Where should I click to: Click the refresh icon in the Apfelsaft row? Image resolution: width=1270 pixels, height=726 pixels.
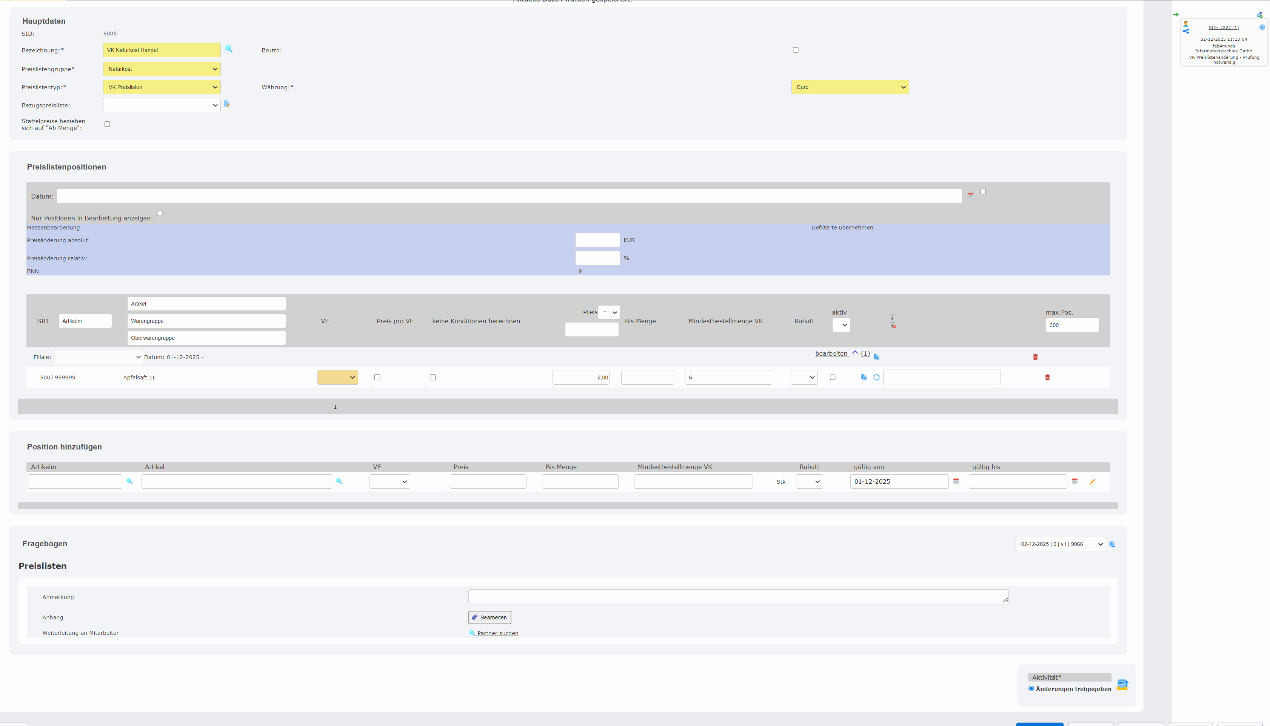coord(876,377)
